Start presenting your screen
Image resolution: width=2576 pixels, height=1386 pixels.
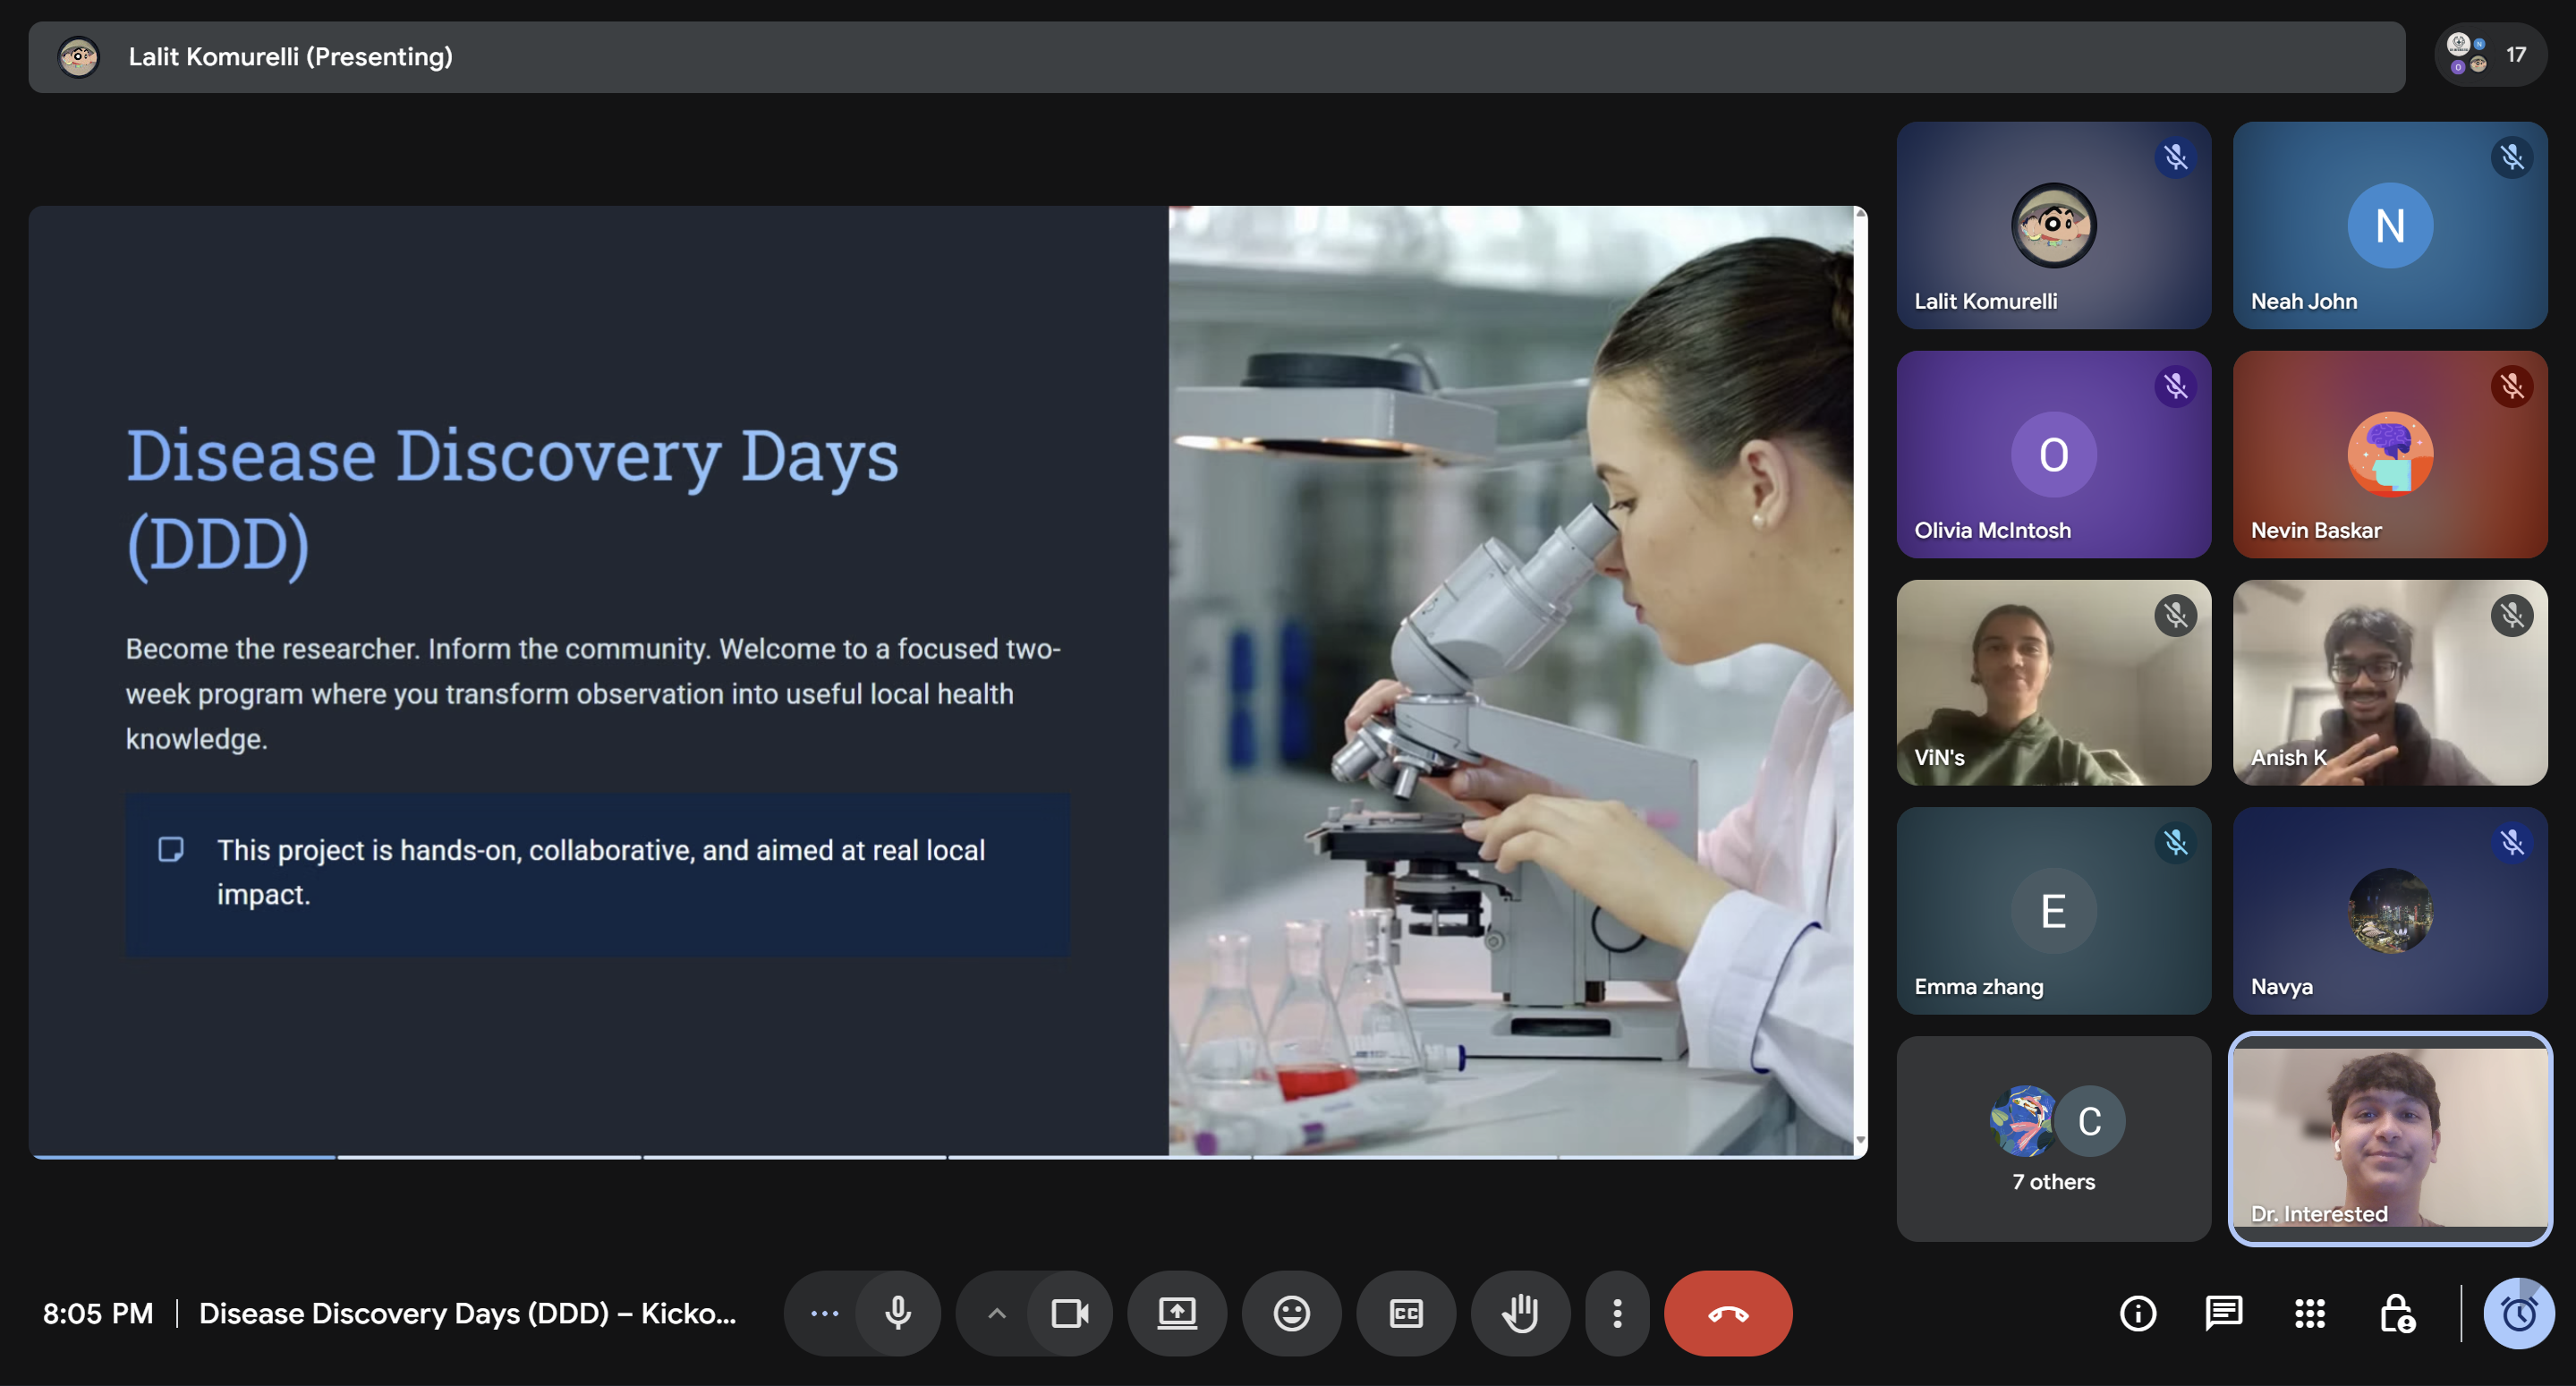[x=1177, y=1314]
